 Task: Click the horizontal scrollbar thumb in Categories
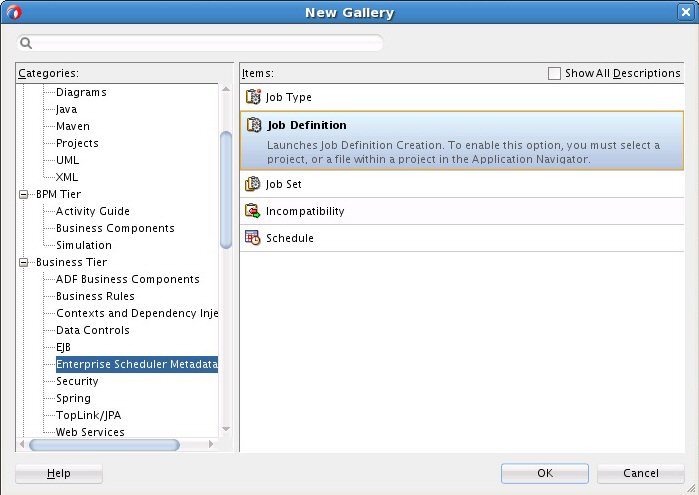104,445
